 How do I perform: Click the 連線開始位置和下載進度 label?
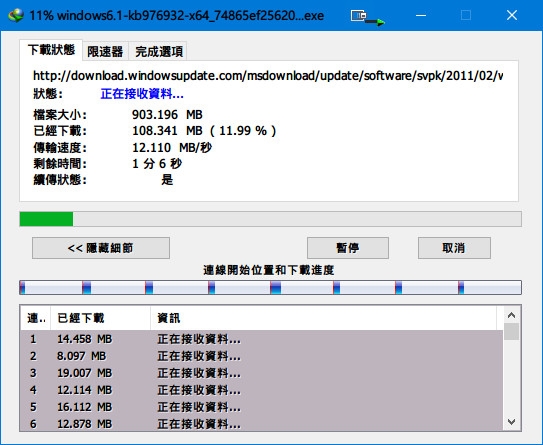pyautogui.click(x=269, y=270)
